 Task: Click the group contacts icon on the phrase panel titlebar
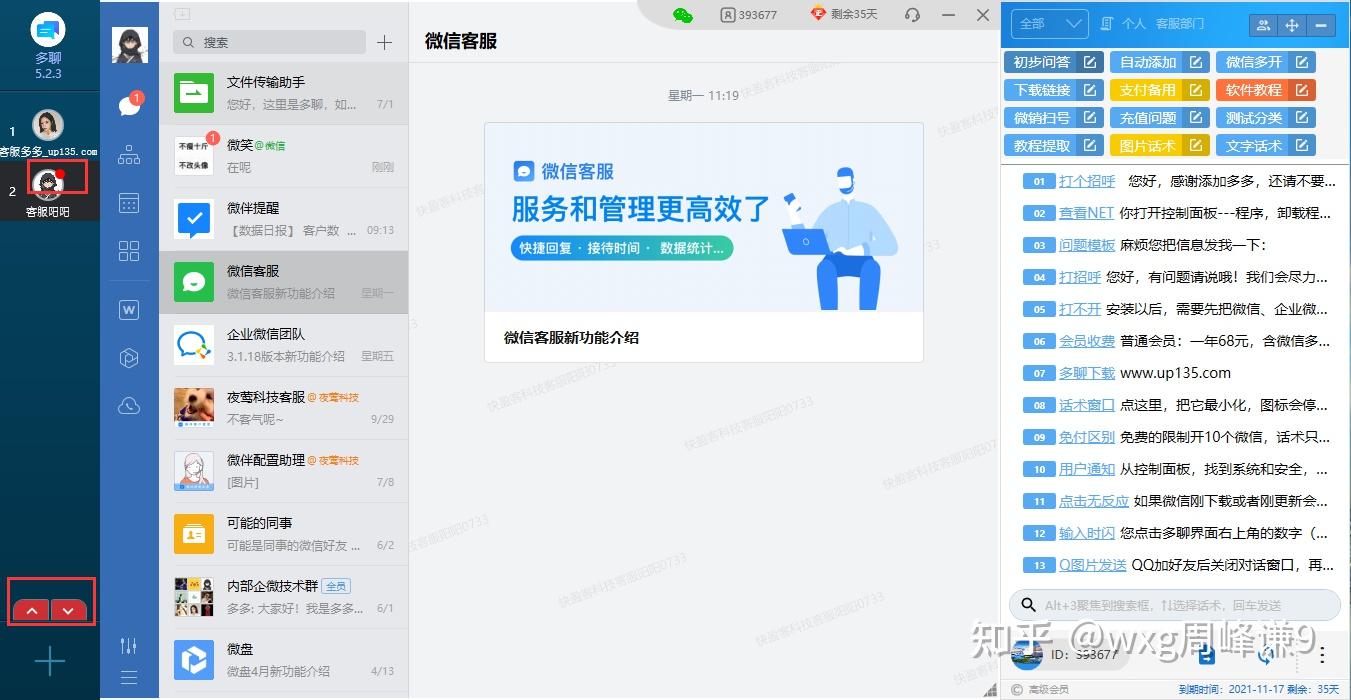(1261, 25)
